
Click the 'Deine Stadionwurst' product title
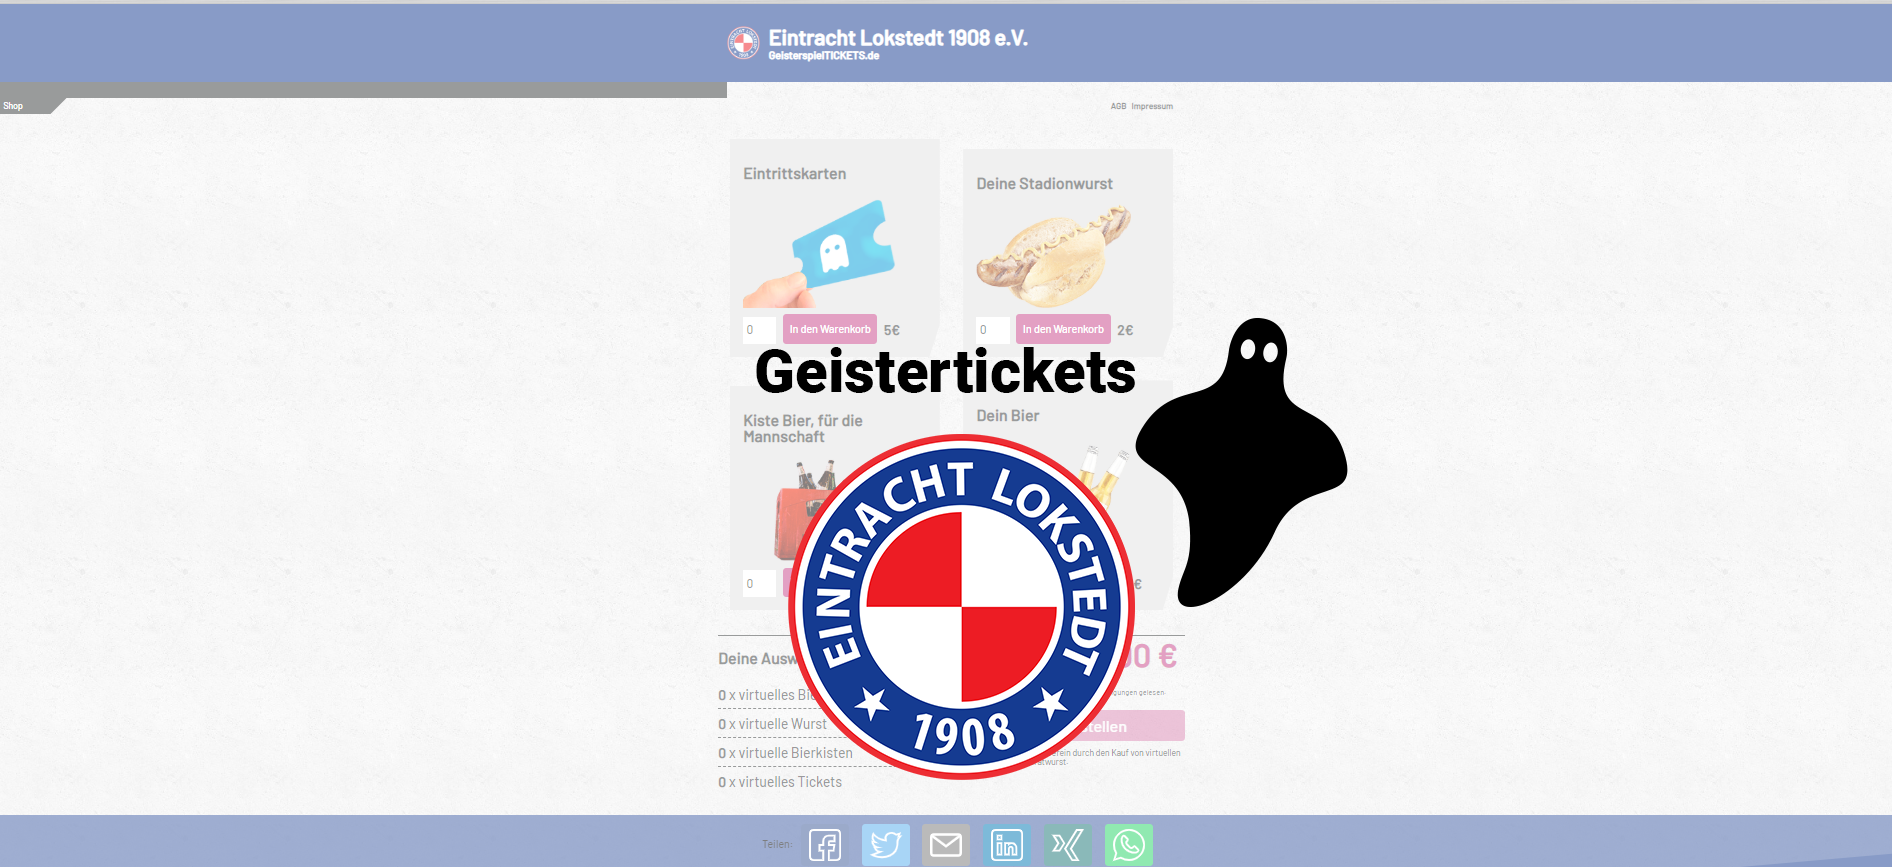[1045, 184]
